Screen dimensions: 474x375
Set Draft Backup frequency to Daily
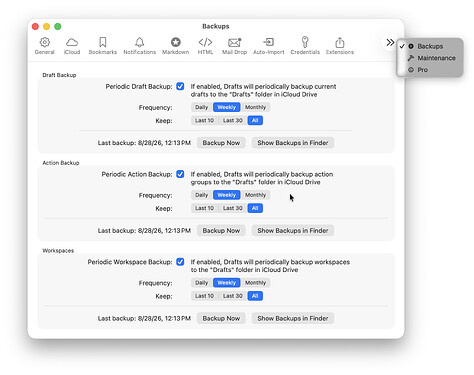coord(202,107)
